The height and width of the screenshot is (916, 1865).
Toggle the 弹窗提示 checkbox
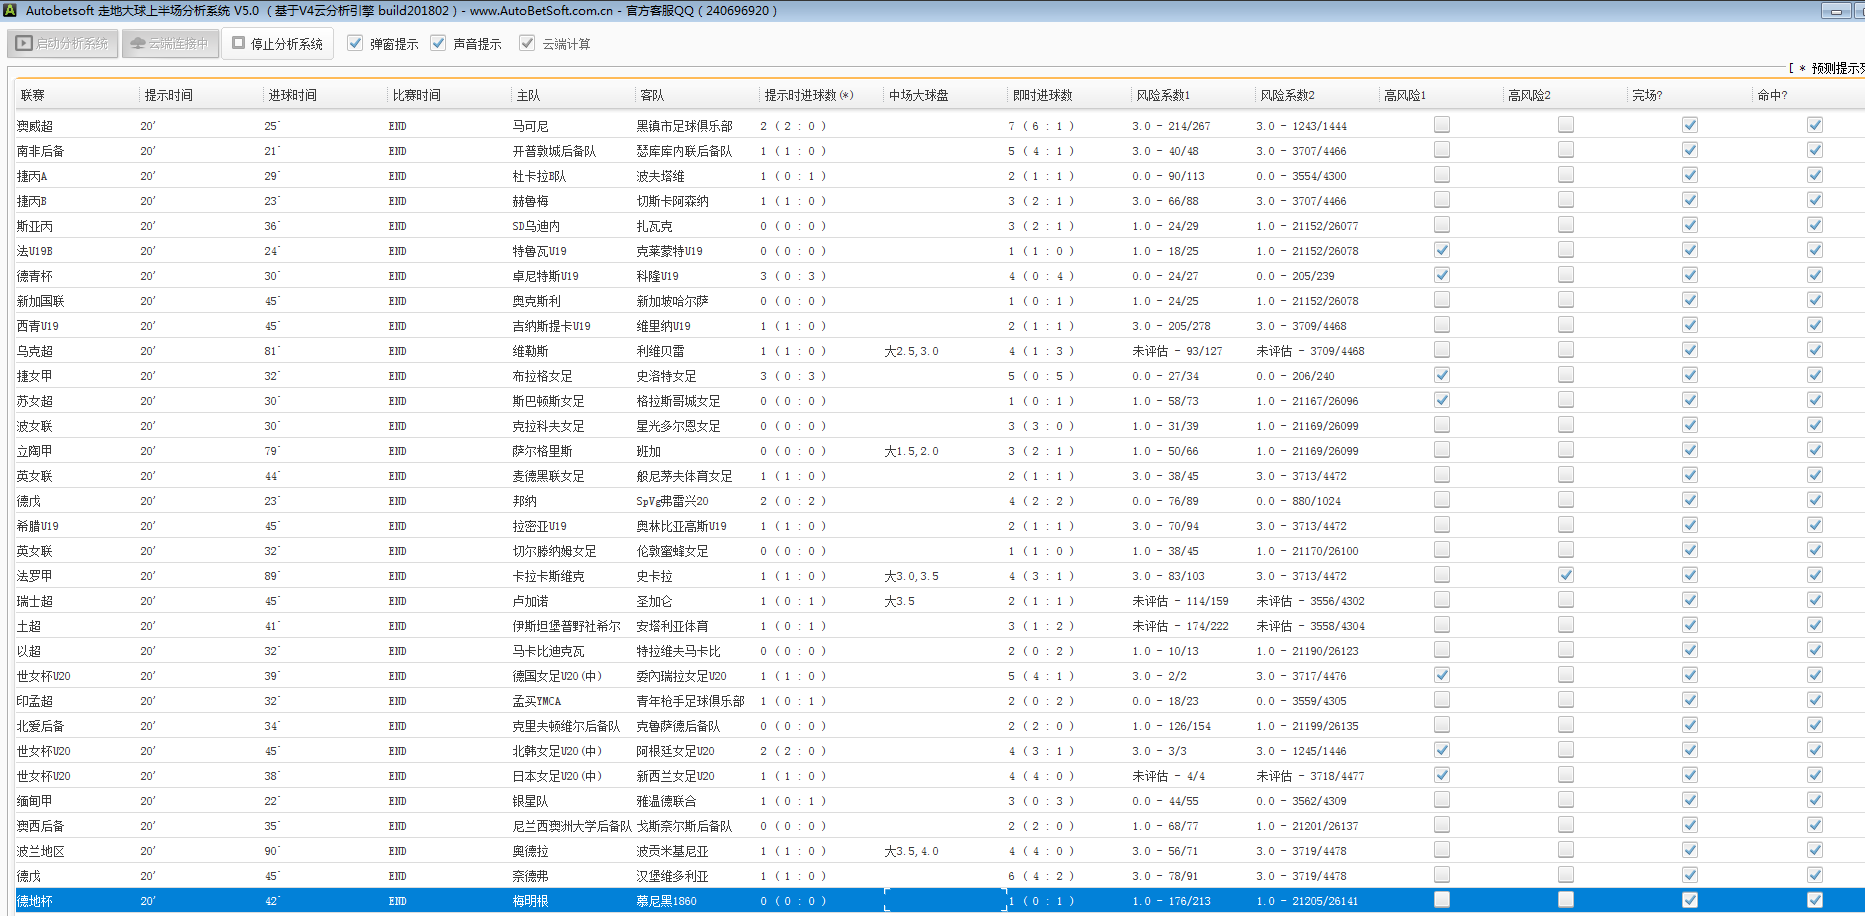[x=355, y=44]
